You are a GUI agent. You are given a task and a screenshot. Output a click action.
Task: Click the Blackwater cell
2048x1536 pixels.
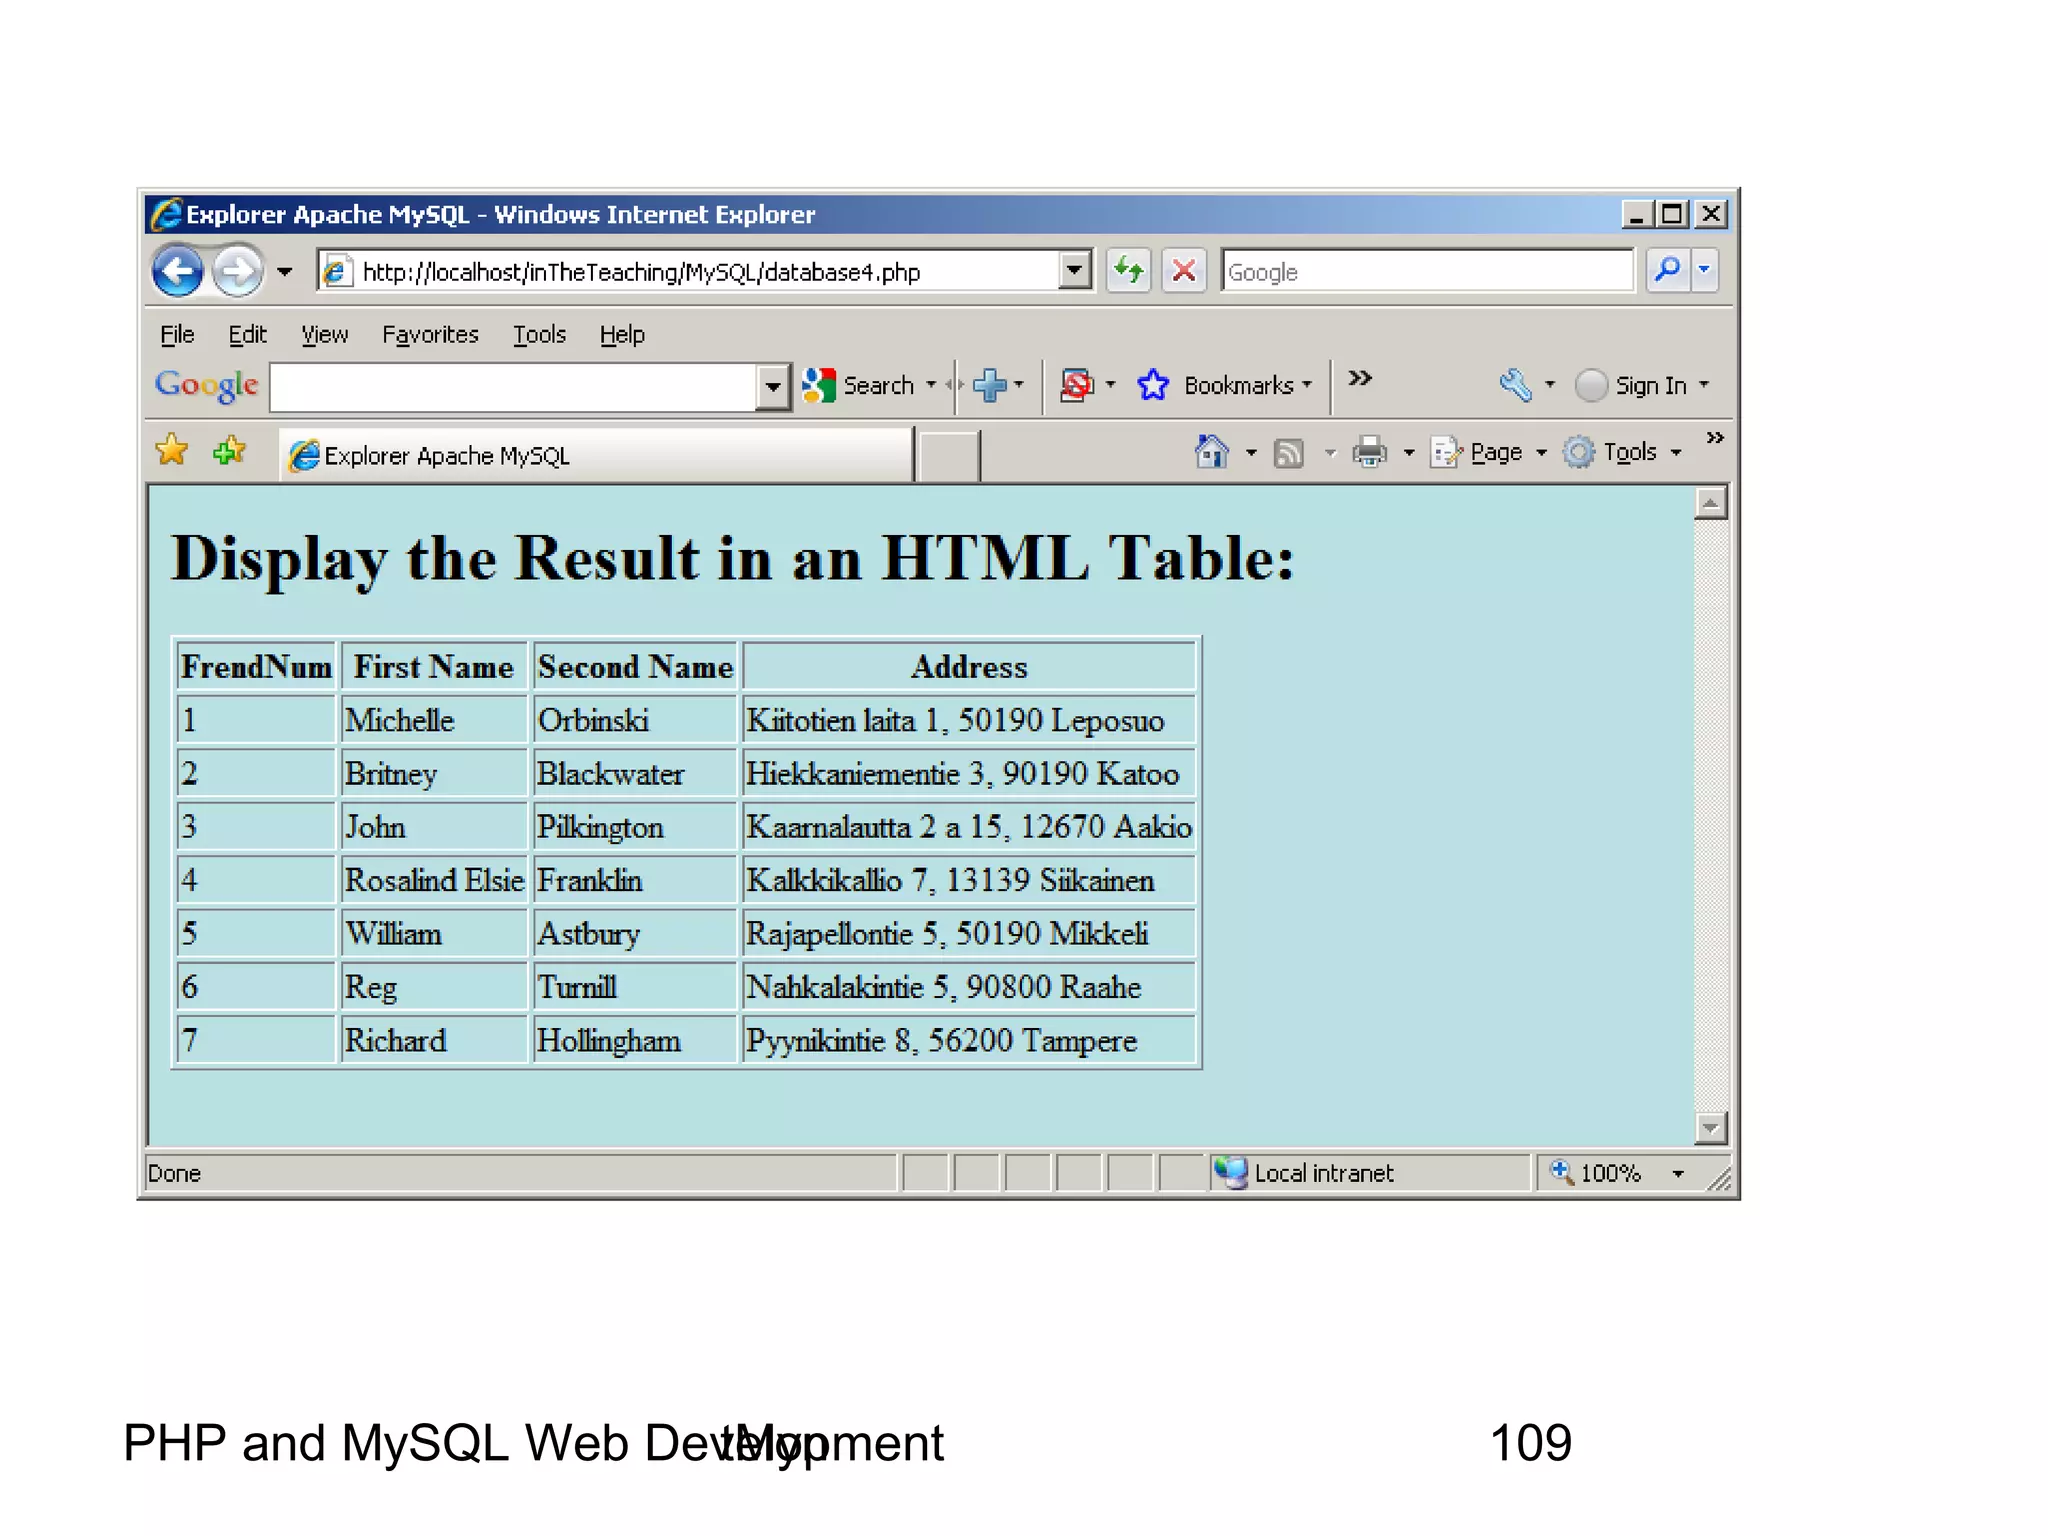point(635,773)
